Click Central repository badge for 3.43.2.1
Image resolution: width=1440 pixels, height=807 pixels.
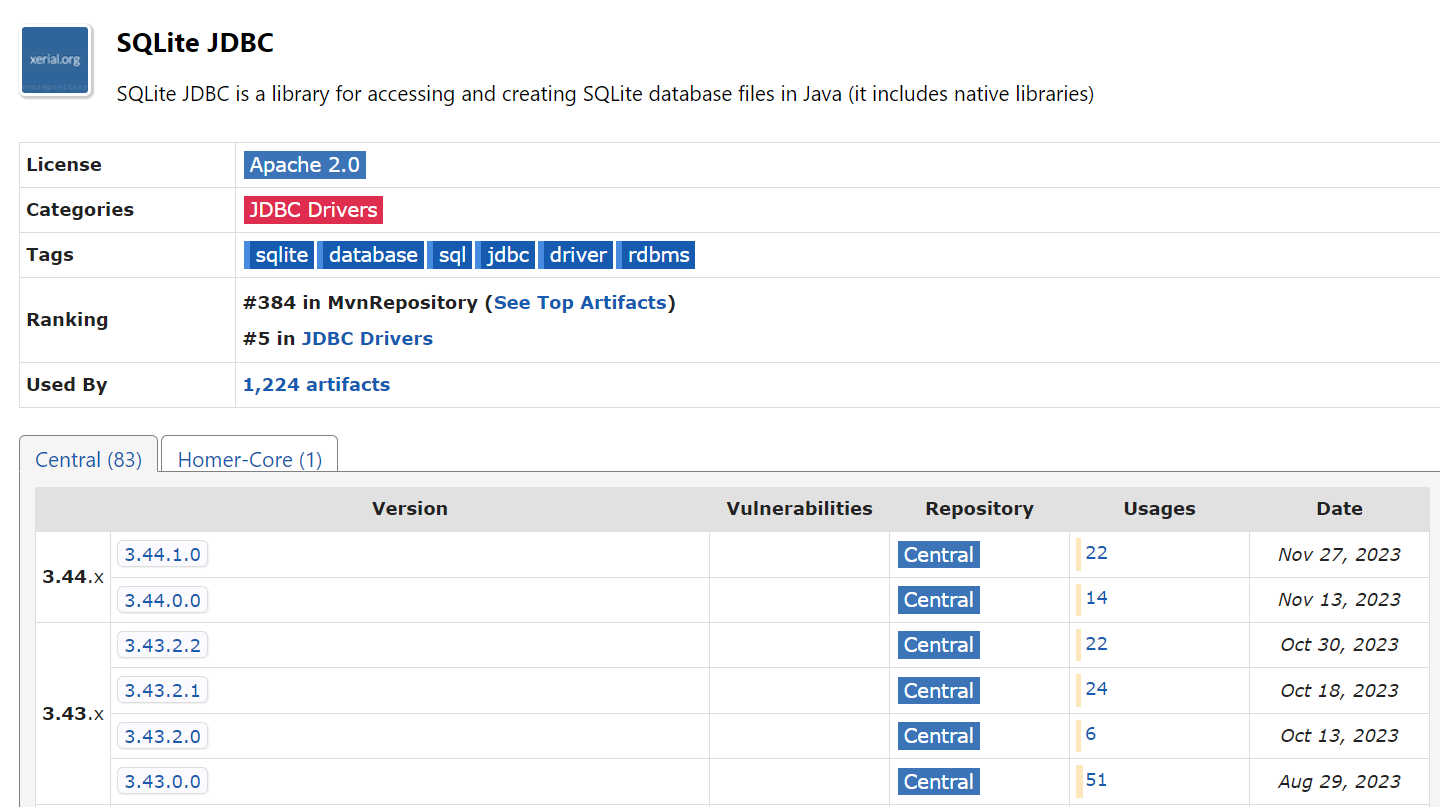click(939, 691)
